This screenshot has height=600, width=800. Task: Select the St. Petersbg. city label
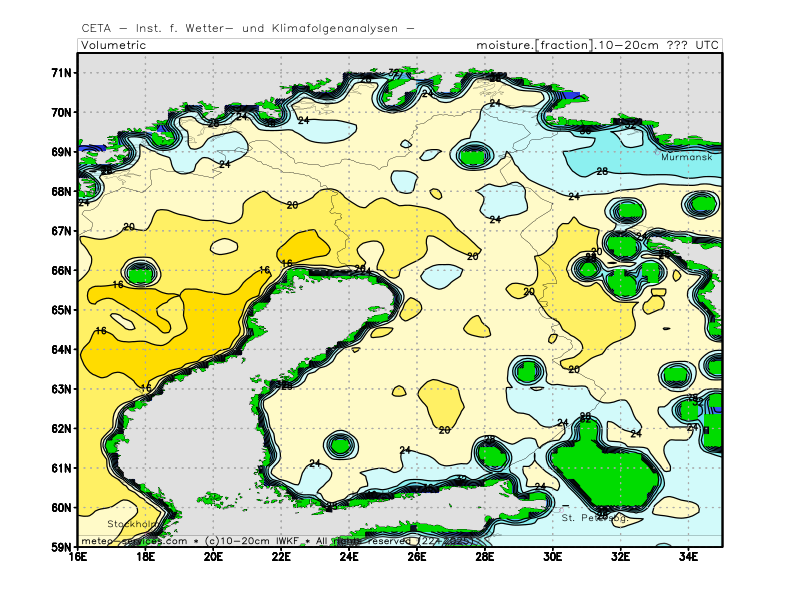(x=595, y=518)
